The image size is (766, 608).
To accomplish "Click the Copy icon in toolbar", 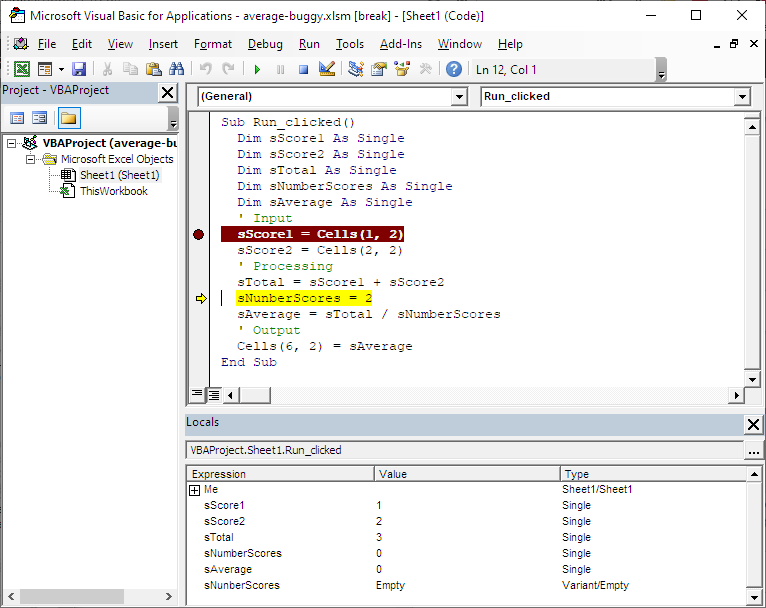I will coord(130,69).
